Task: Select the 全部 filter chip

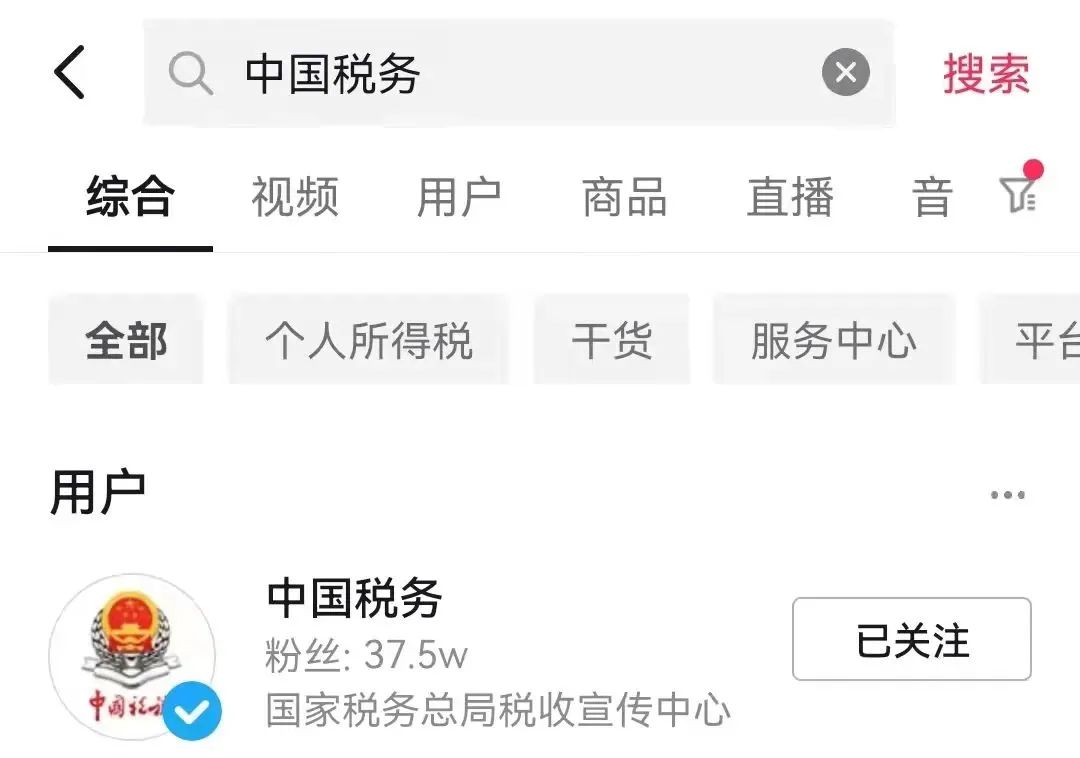Action: (x=126, y=339)
